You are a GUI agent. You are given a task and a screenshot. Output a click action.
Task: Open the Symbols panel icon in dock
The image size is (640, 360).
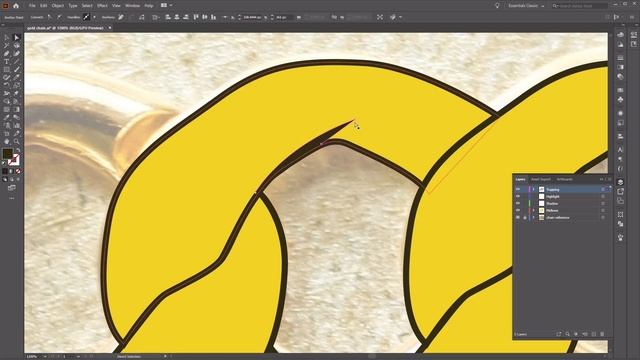click(x=620, y=99)
